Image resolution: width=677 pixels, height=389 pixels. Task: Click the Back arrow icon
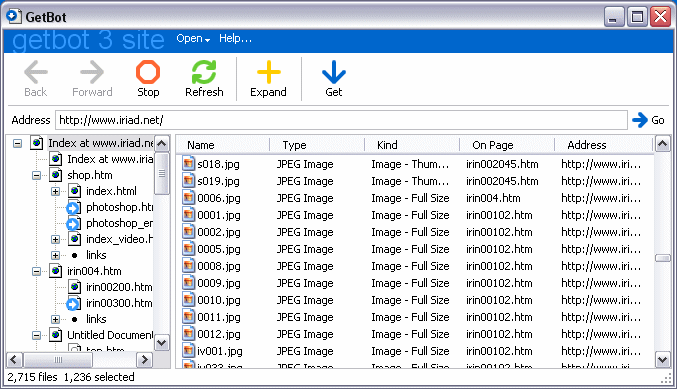(36, 72)
